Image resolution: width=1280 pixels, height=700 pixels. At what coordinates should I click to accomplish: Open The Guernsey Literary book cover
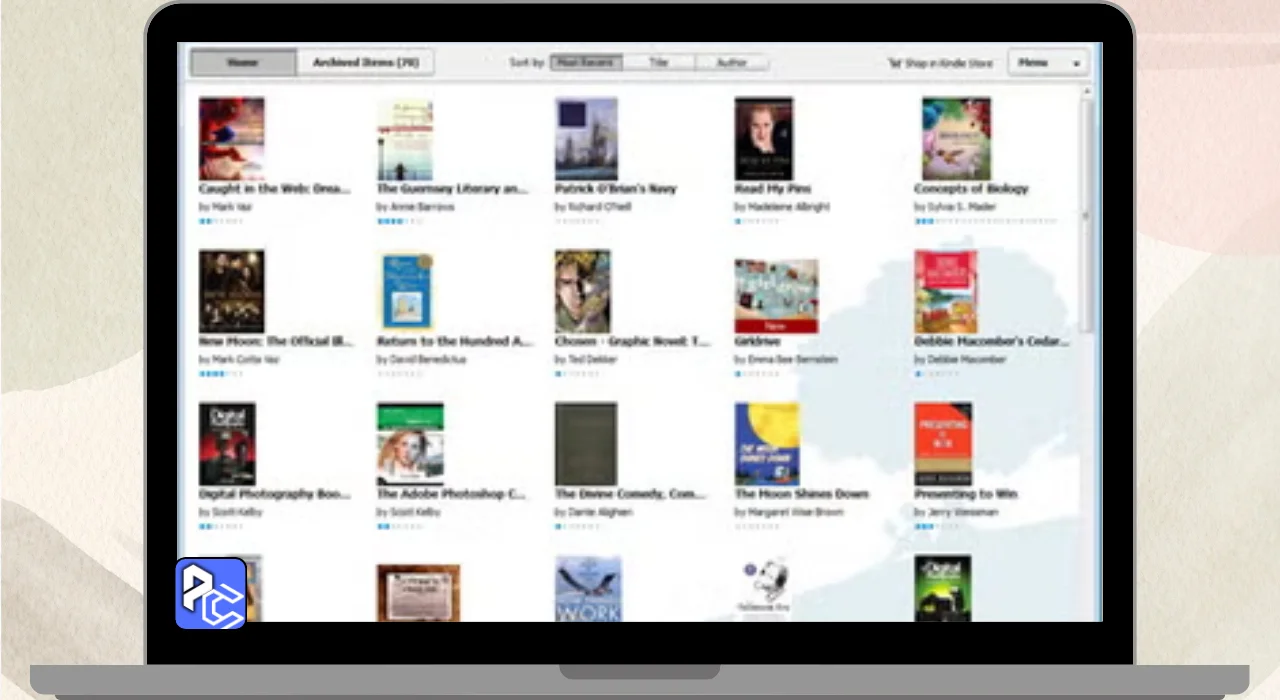point(405,138)
